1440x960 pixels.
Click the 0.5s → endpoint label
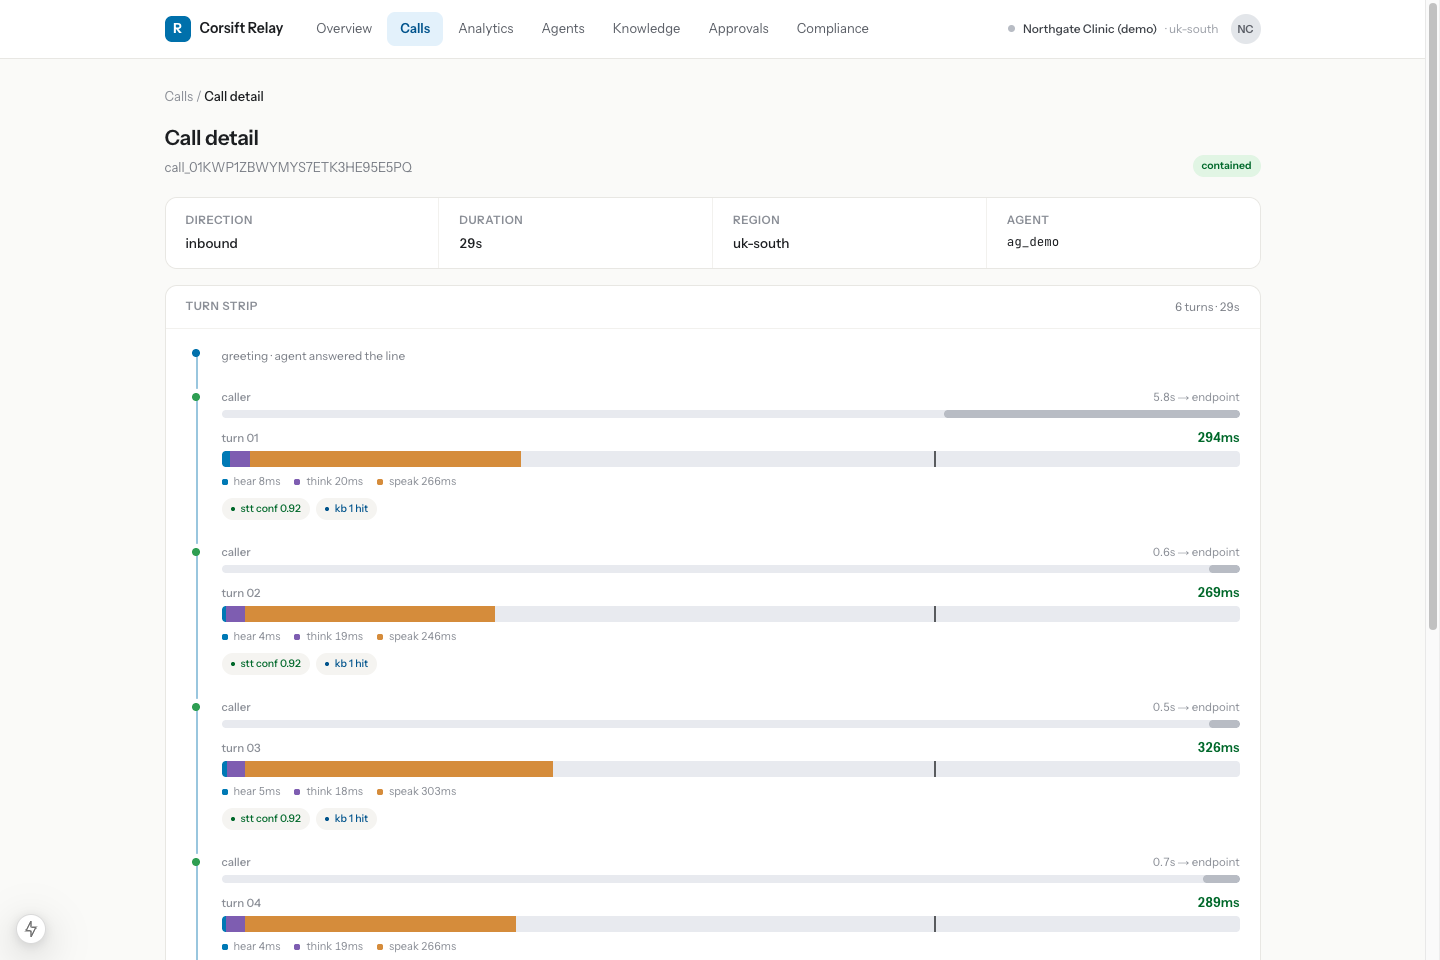1196,708
